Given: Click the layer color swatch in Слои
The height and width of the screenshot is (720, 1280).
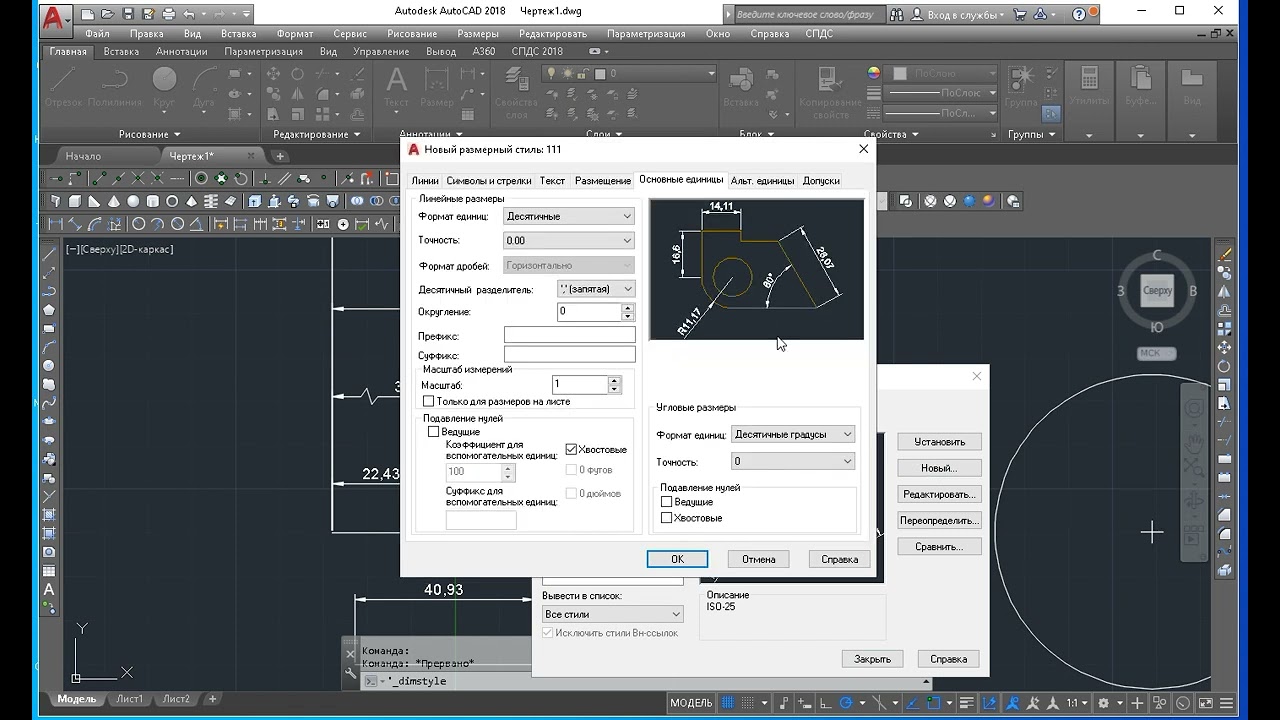Looking at the screenshot, I should 602,74.
